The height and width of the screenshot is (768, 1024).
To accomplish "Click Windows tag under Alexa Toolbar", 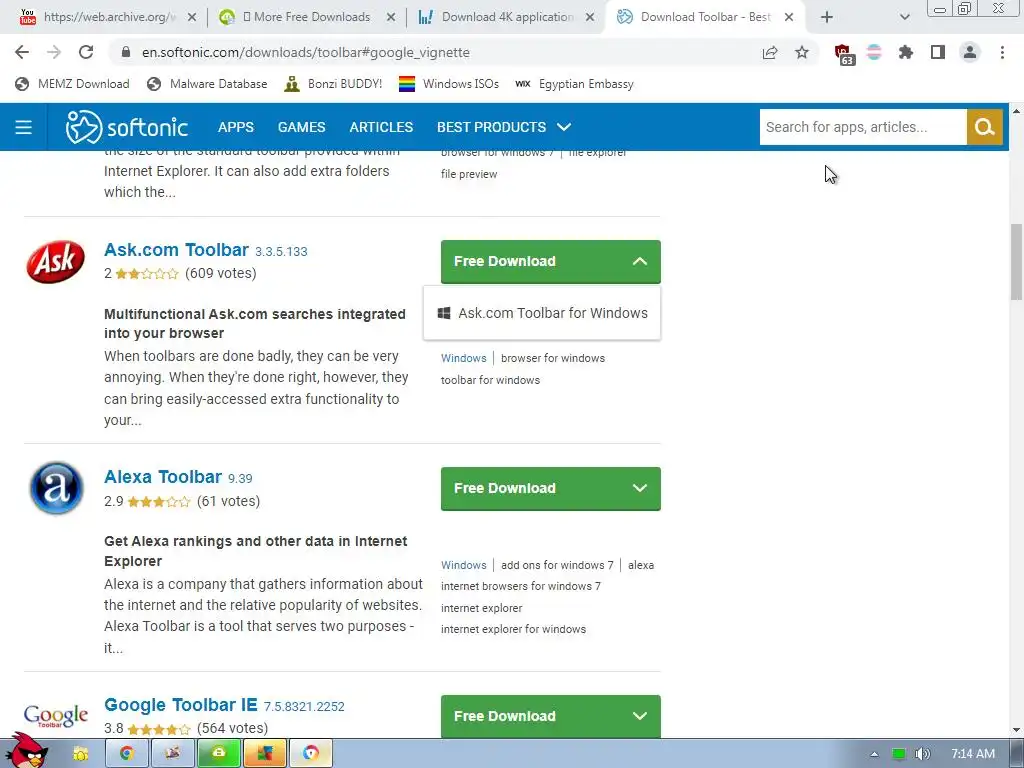I will pos(464,565).
